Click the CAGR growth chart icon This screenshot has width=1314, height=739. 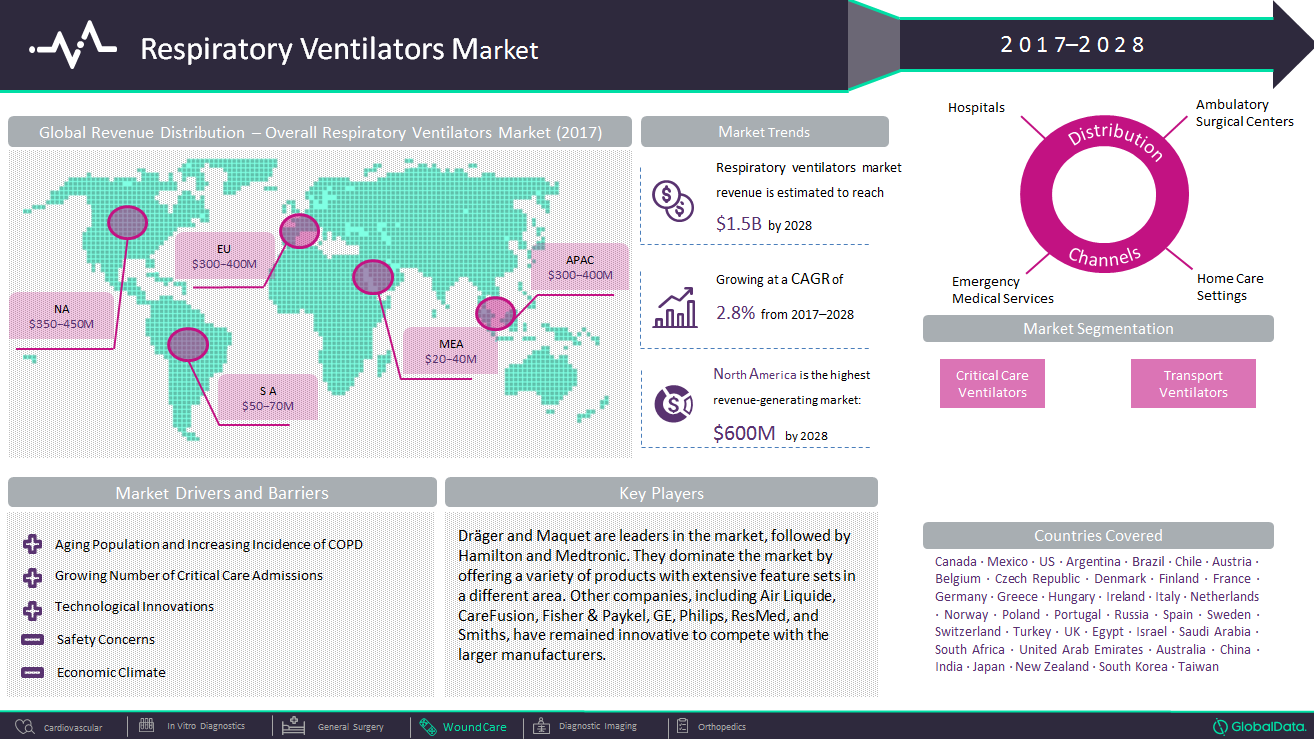(674, 307)
